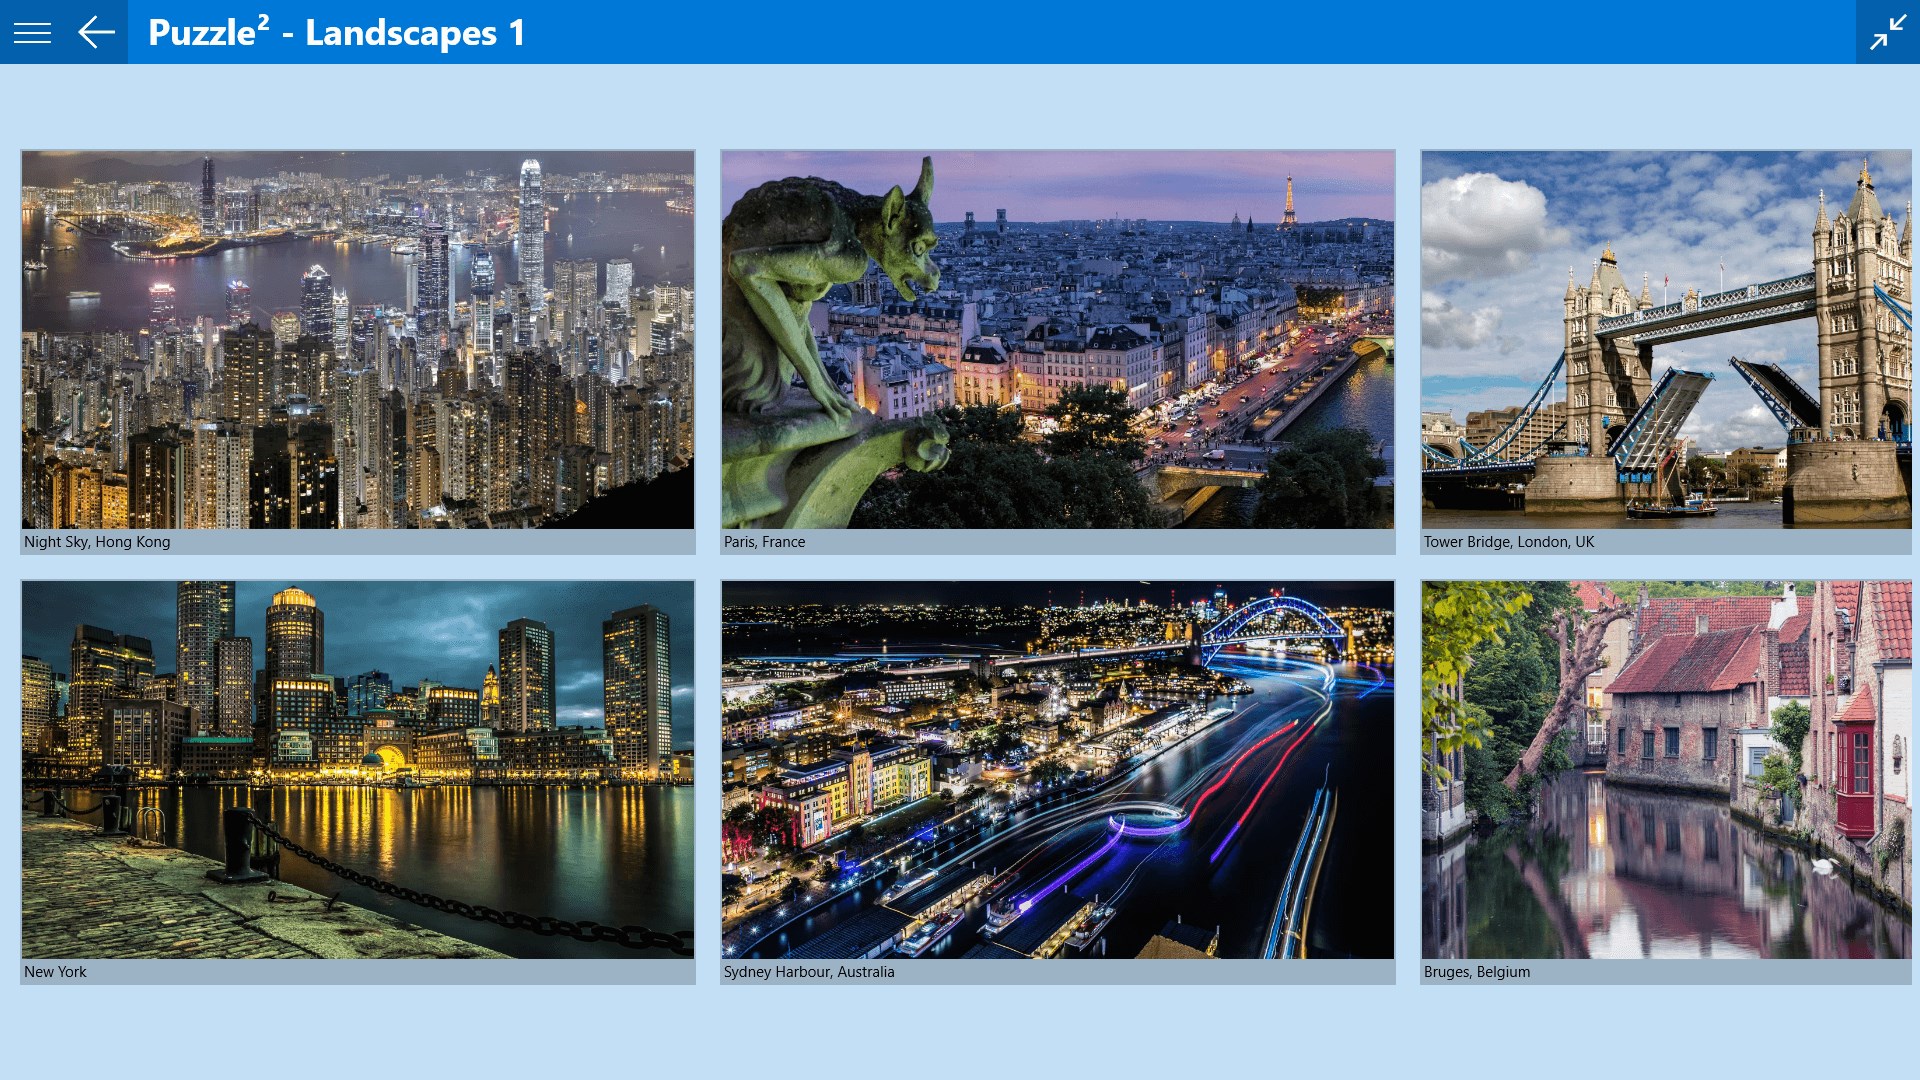The height and width of the screenshot is (1080, 1920).
Task: Select the Paris, France puzzle thumbnail
Action: click(1058, 340)
